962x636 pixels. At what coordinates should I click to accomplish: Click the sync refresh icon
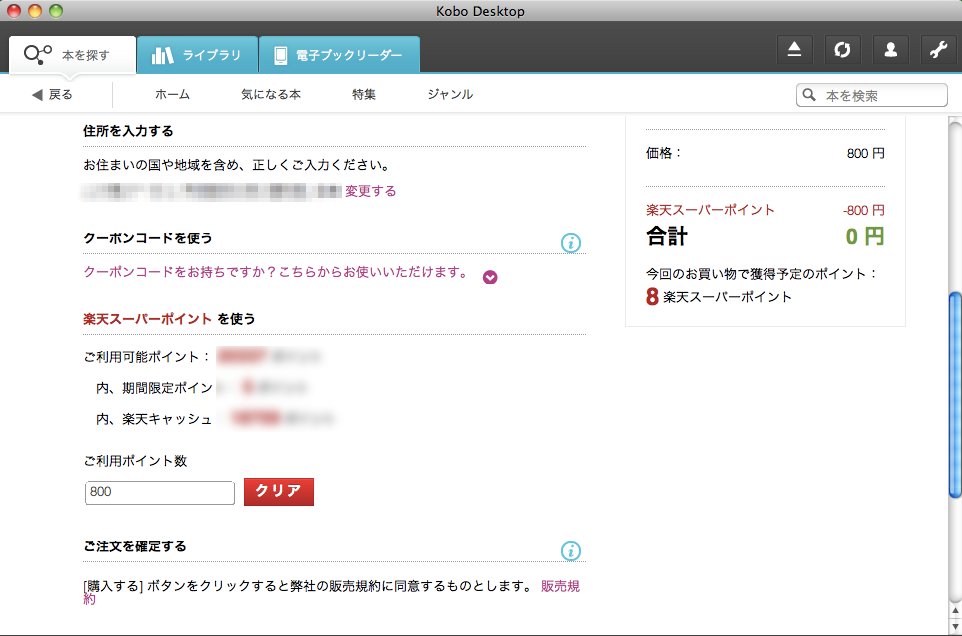pos(842,50)
